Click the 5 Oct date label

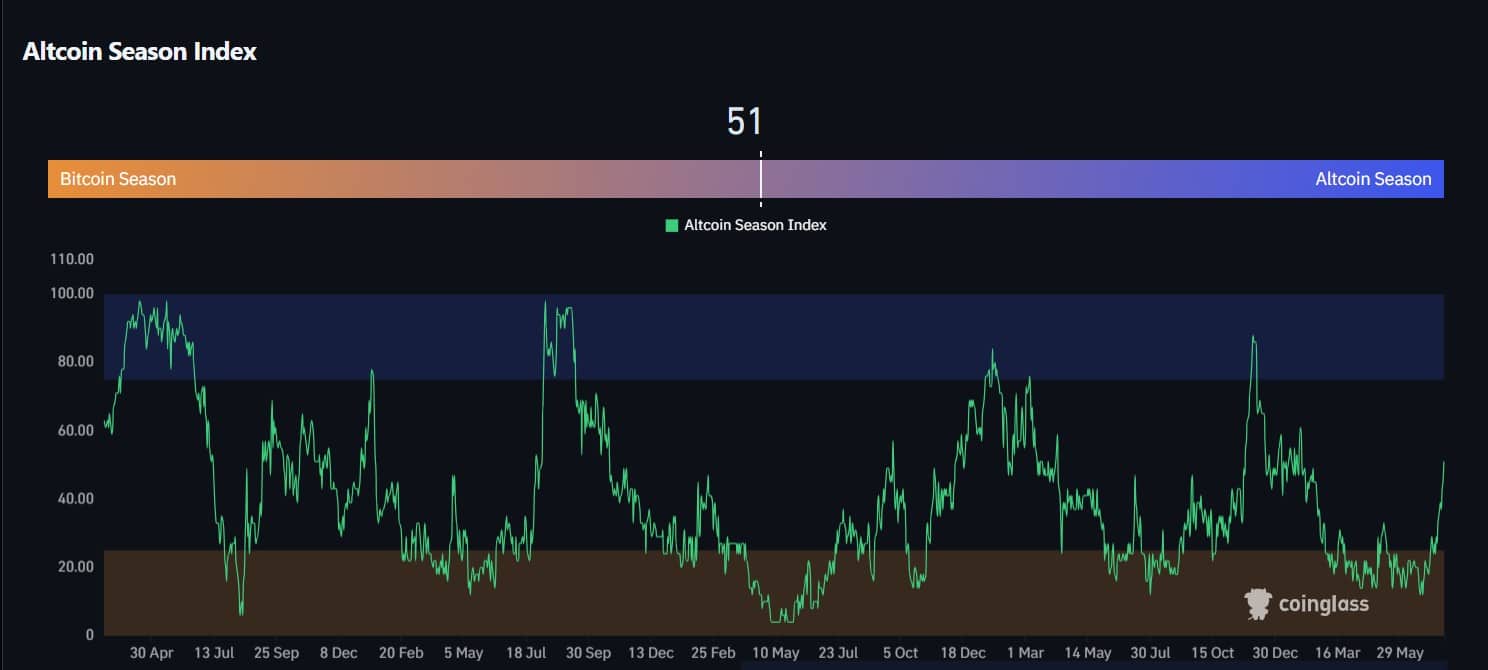(x=901, y=653)
